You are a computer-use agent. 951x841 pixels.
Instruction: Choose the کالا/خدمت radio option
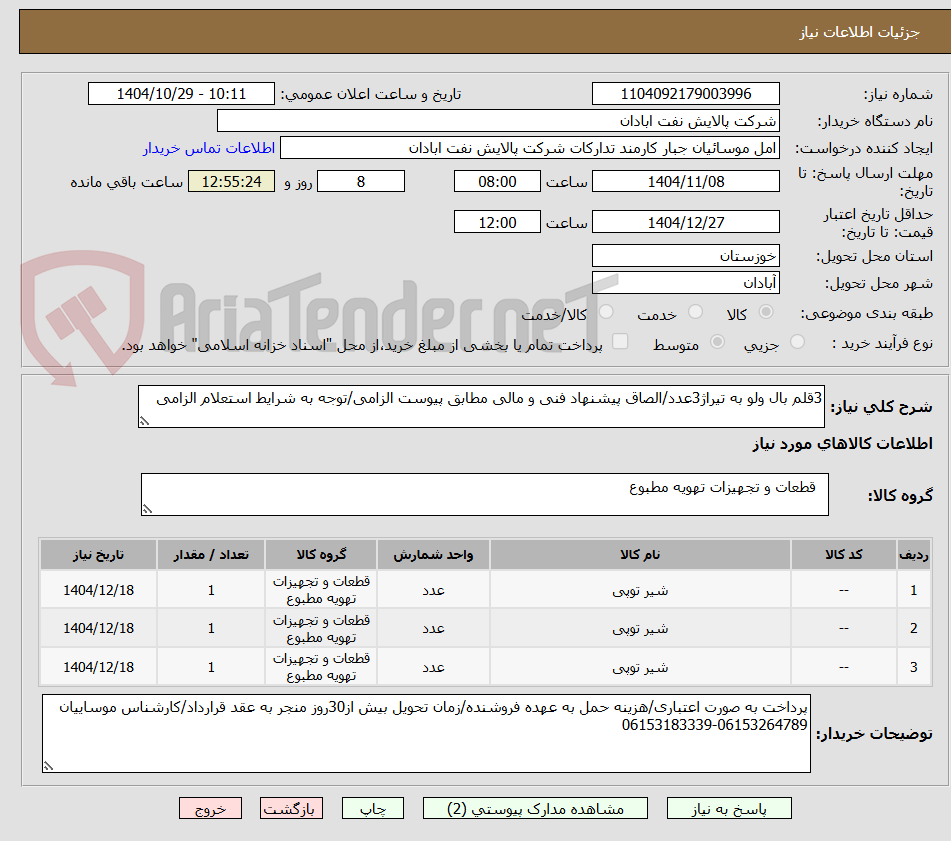tap(606, 313)
